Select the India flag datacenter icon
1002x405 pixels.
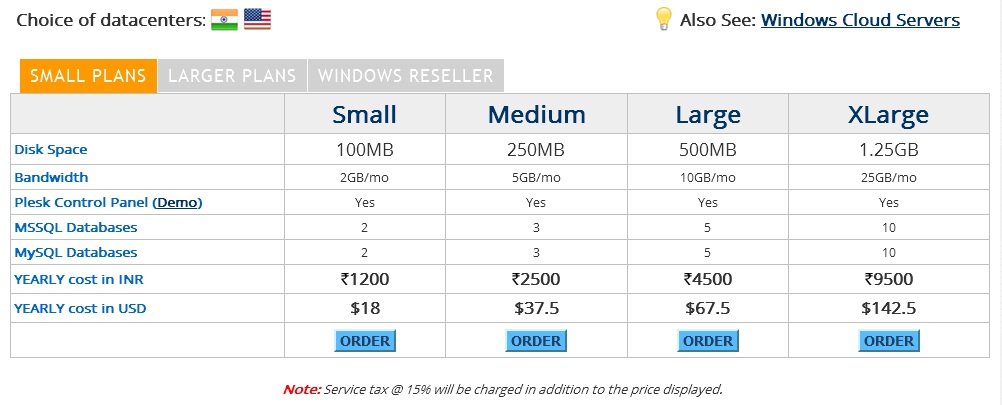[224, 19]
